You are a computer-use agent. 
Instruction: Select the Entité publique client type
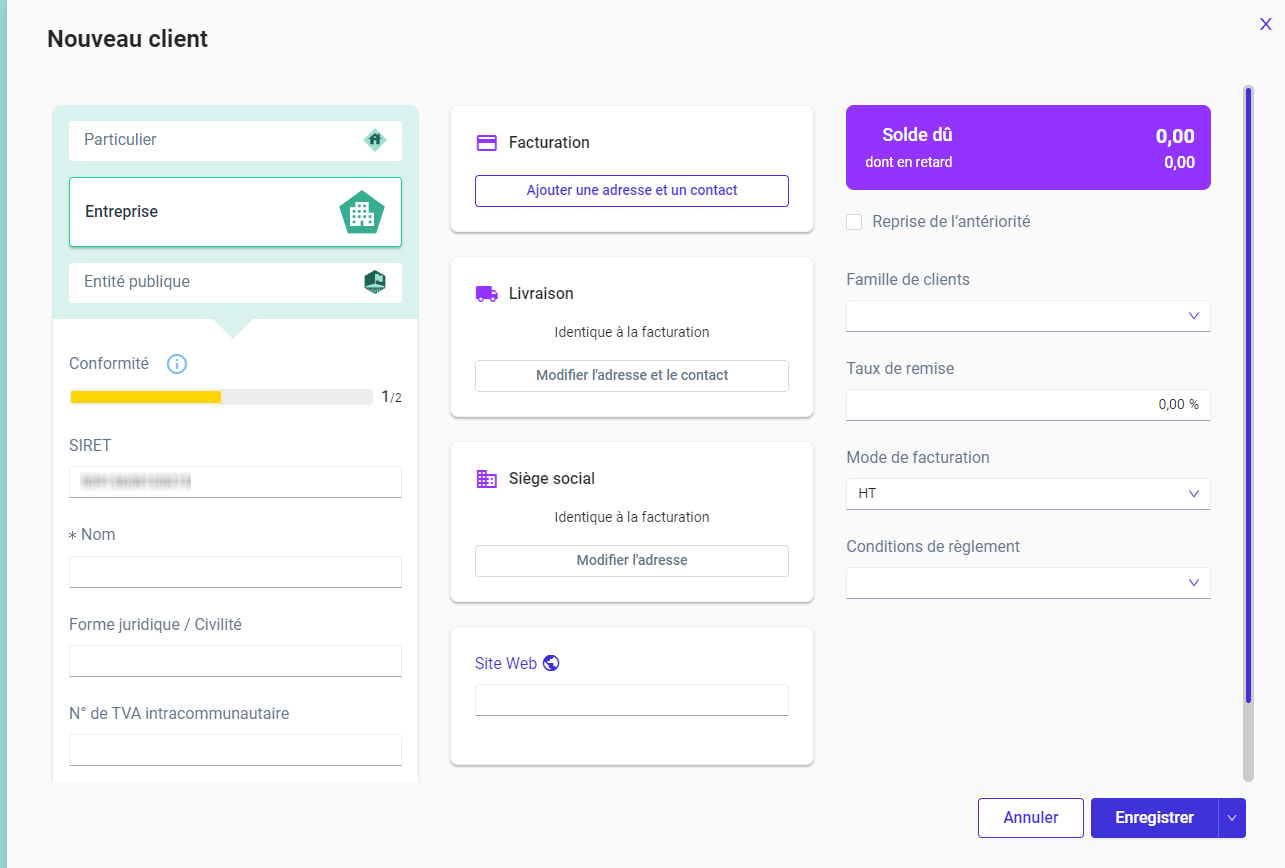(x=235, y=282)
